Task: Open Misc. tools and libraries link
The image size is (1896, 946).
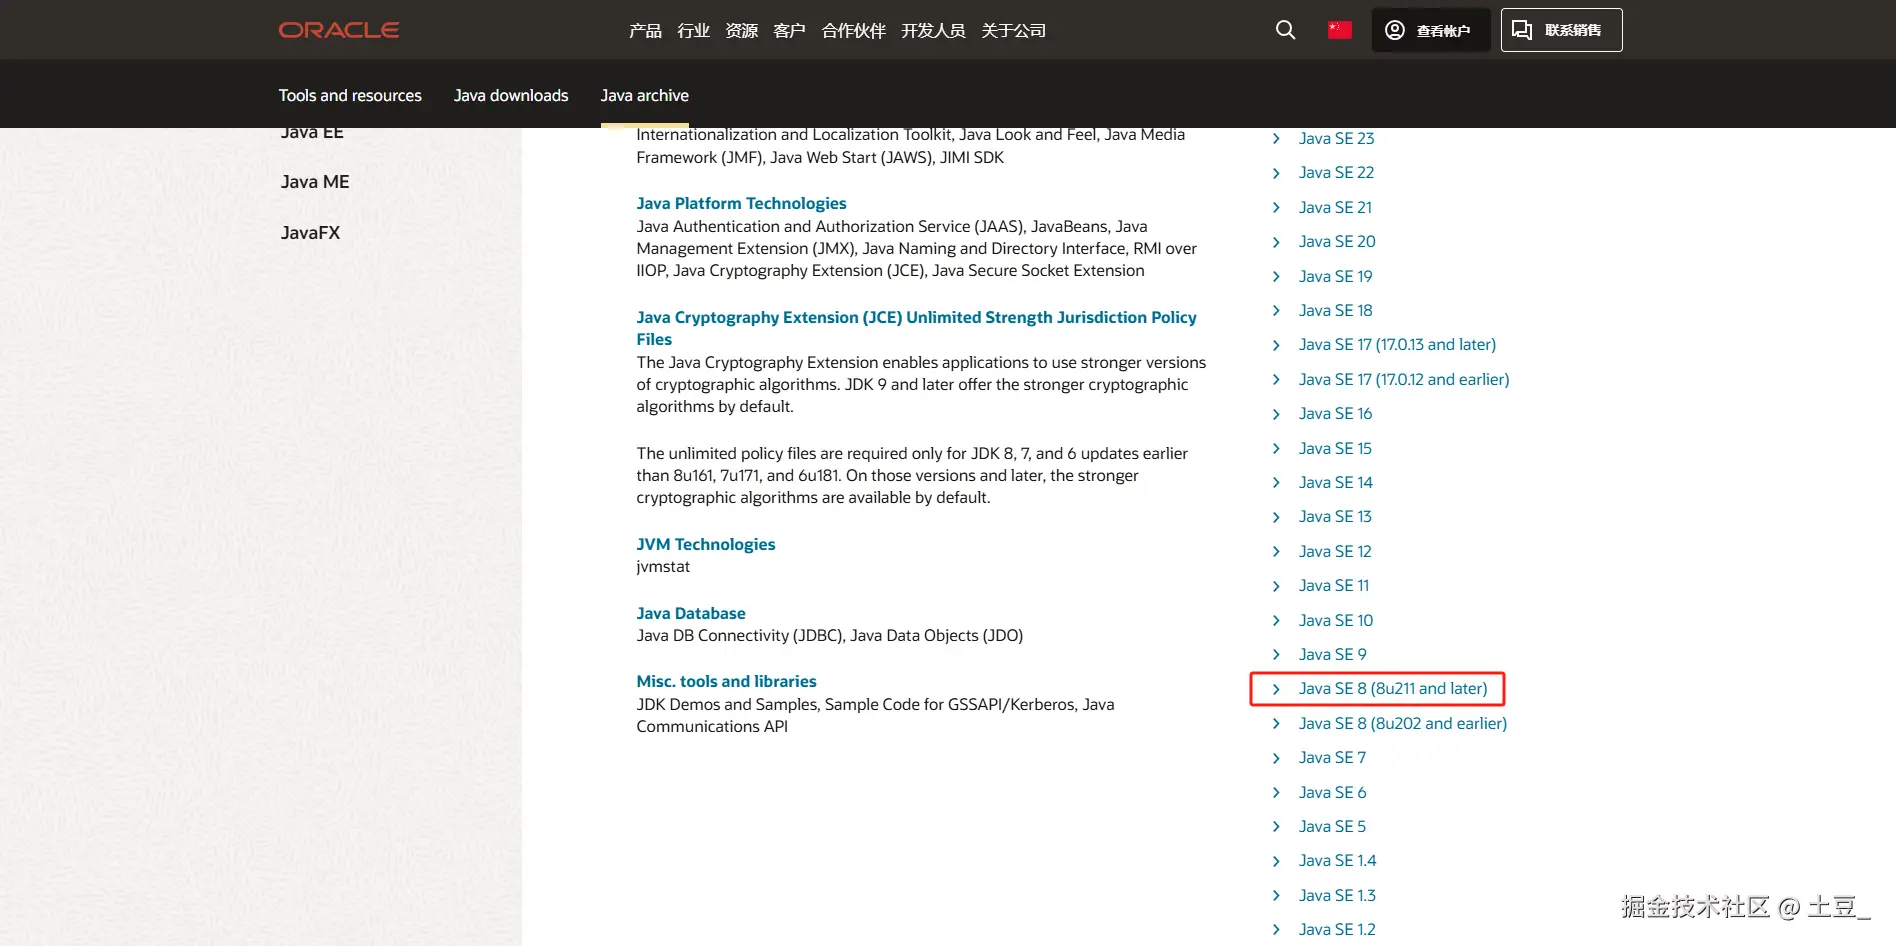Action: click(726, 681)
